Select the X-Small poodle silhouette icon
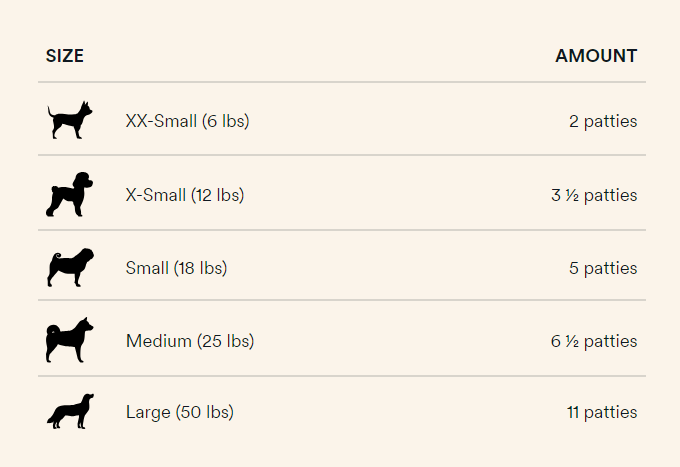 tap(70, 194)
